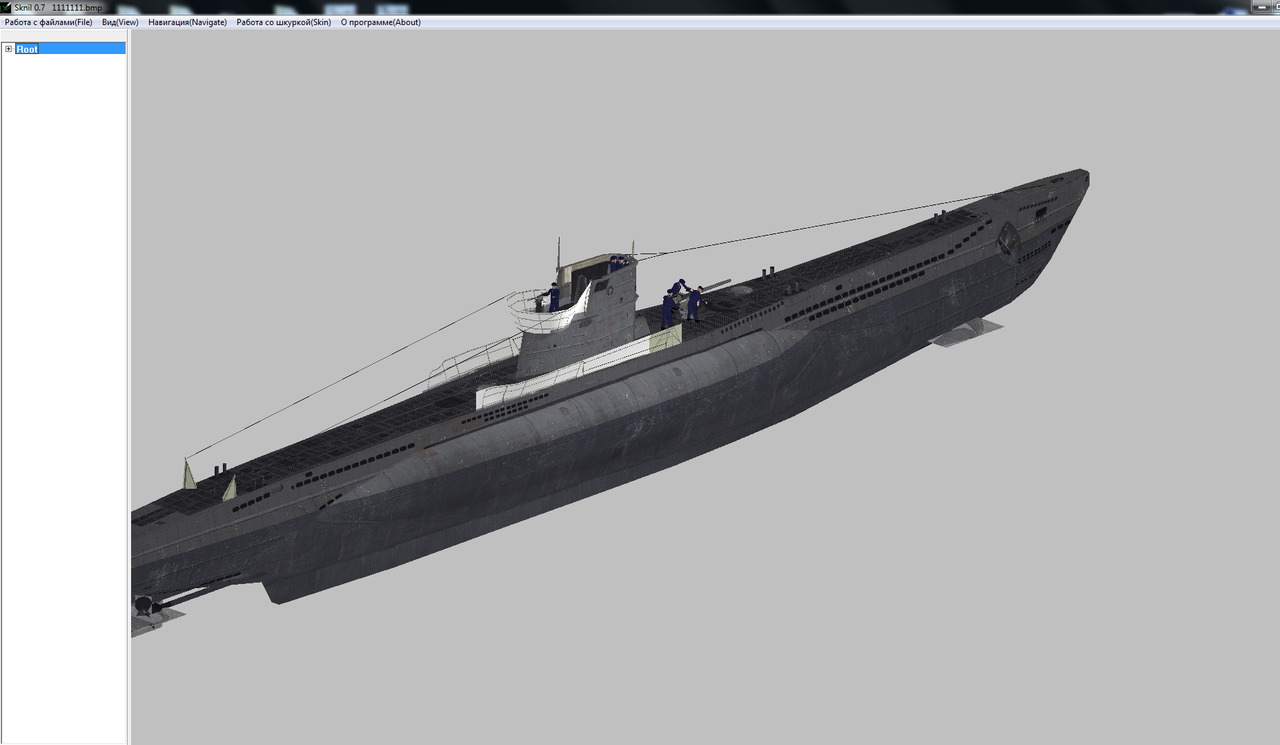Viewport: 1280px width, 745px height.
Task: Open the О программе(About) menu
Action: (380, 22)
